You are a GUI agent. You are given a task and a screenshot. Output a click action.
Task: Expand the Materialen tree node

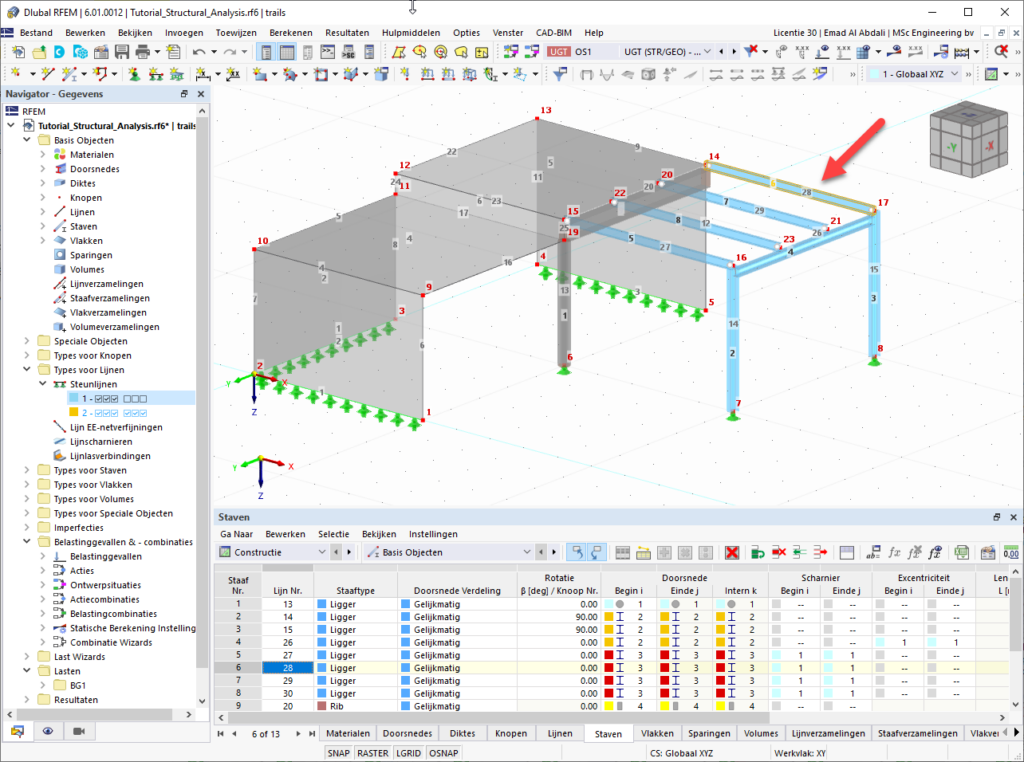[x=42, y=154]
